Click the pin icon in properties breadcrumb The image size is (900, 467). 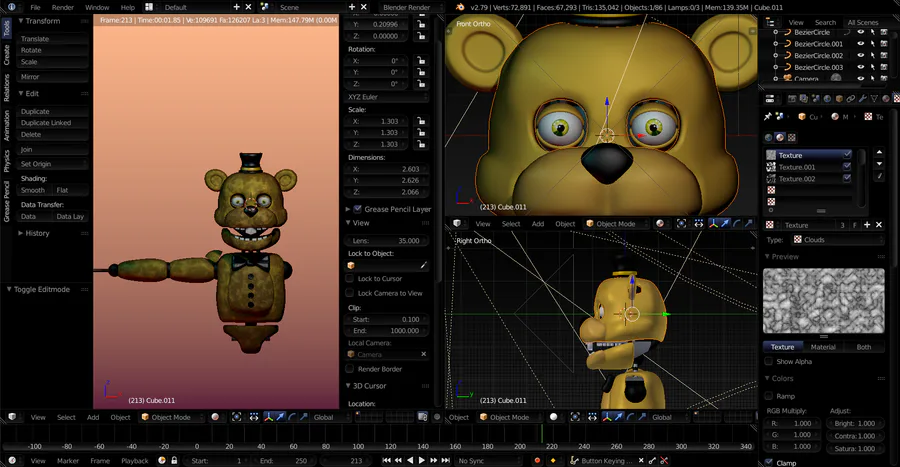tap(767, 116)
